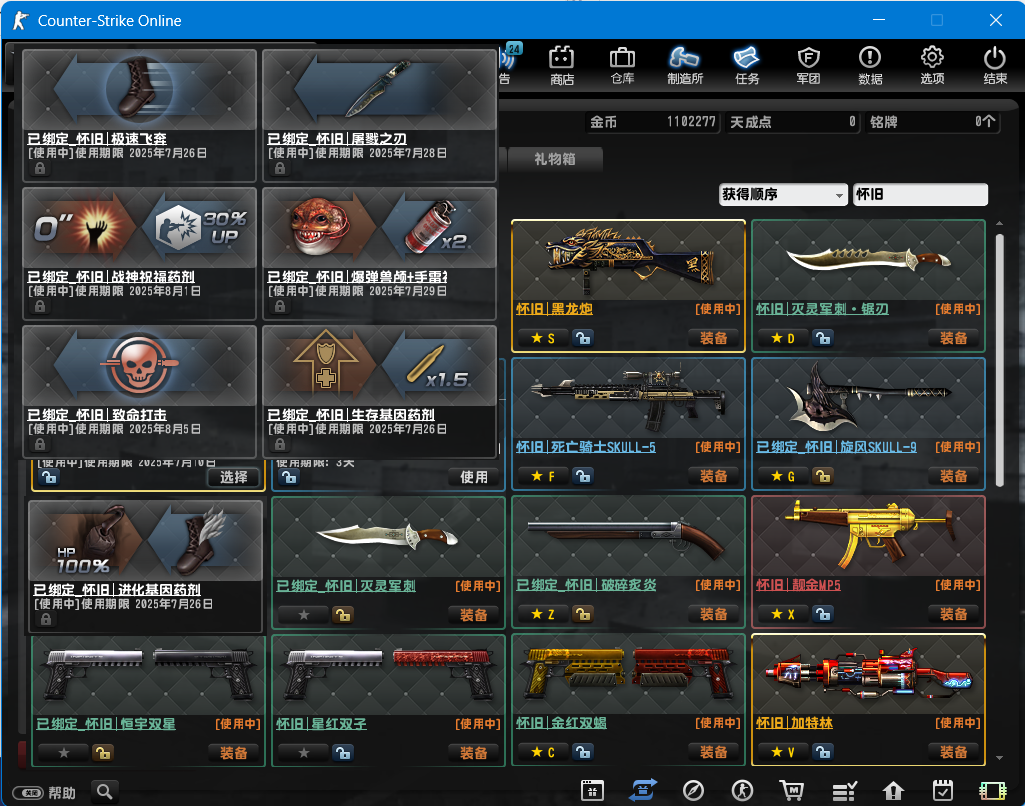Click the 生存基因药剂 item icon
Image resolution: width=1025 pixels, height=806 pixels.
tap(379, 365)
